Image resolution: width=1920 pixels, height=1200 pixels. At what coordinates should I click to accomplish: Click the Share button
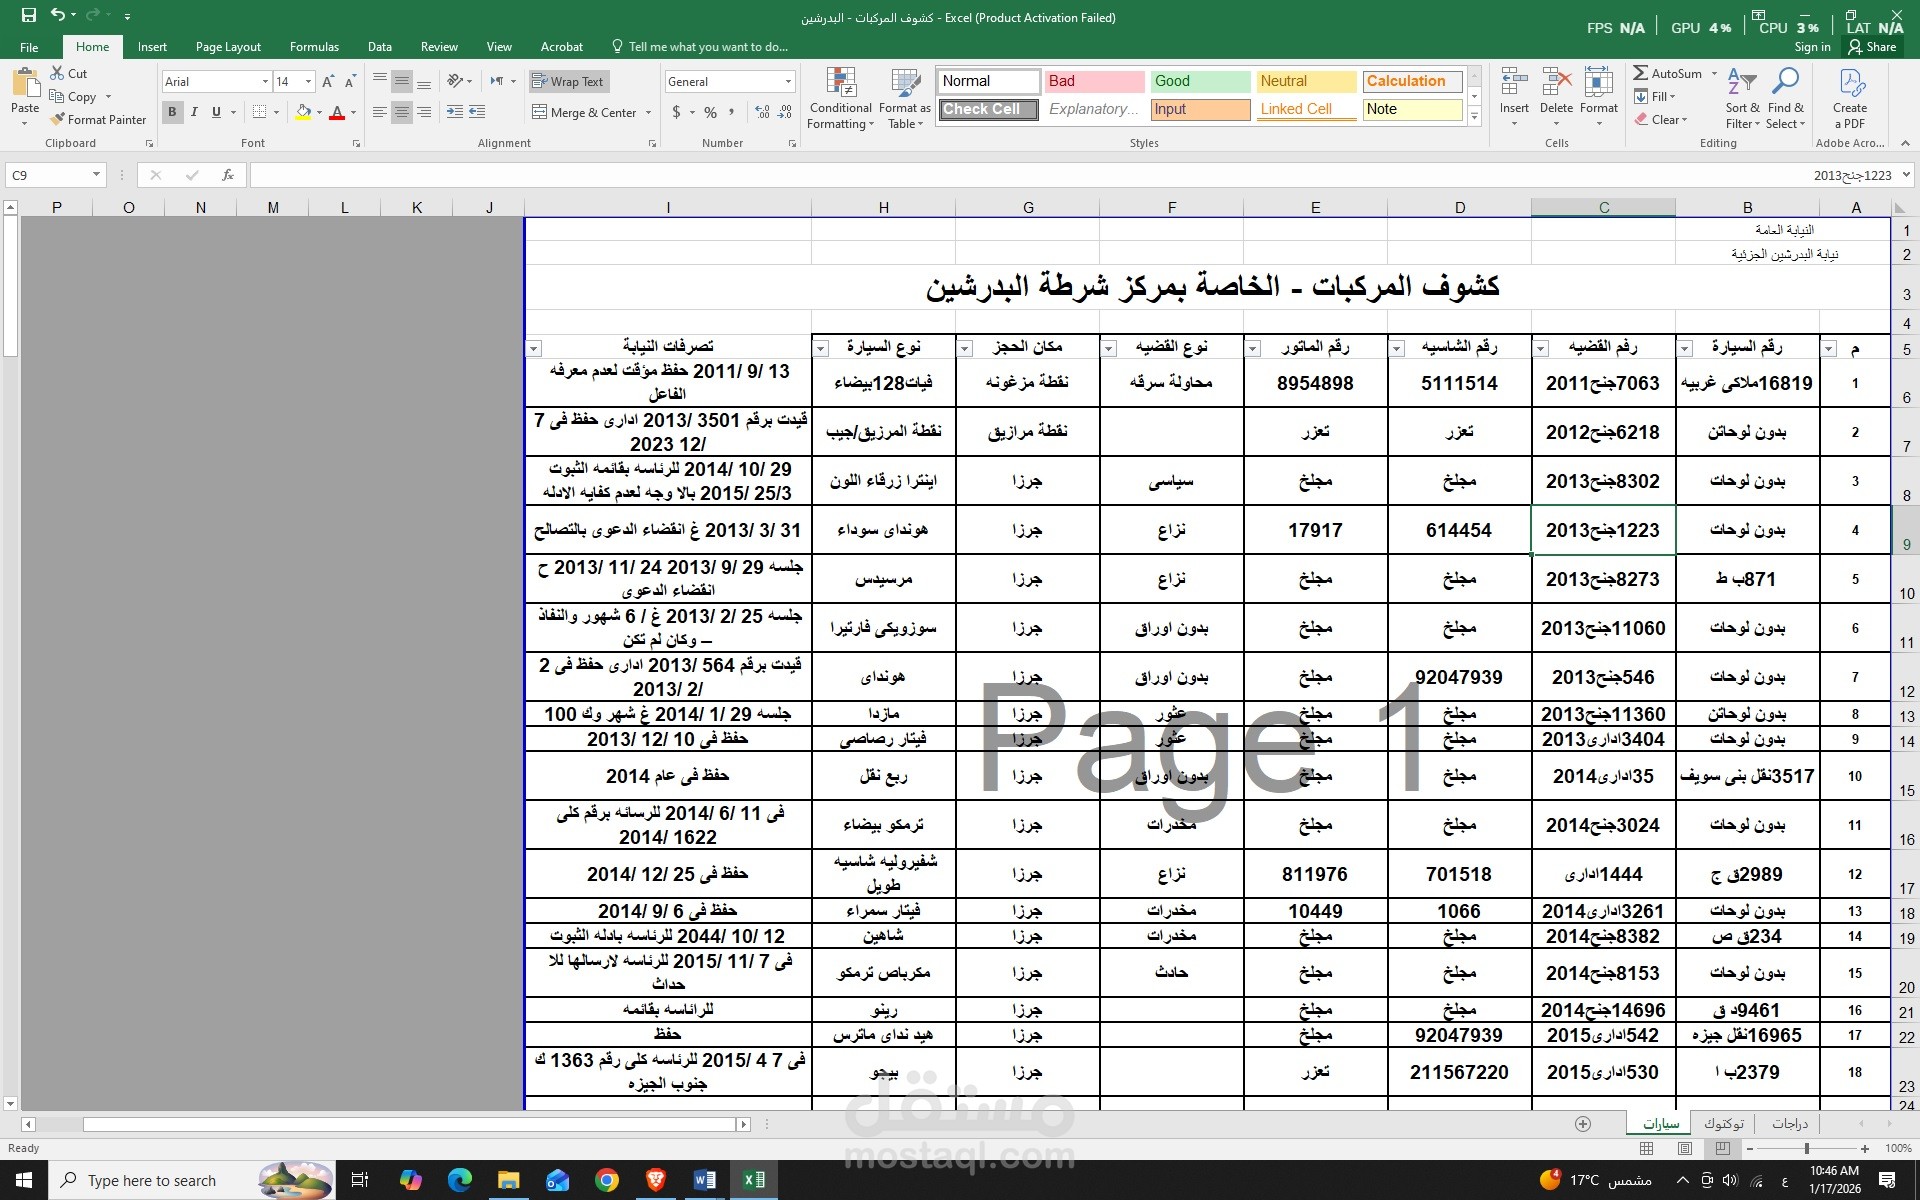coord(1872,47)
